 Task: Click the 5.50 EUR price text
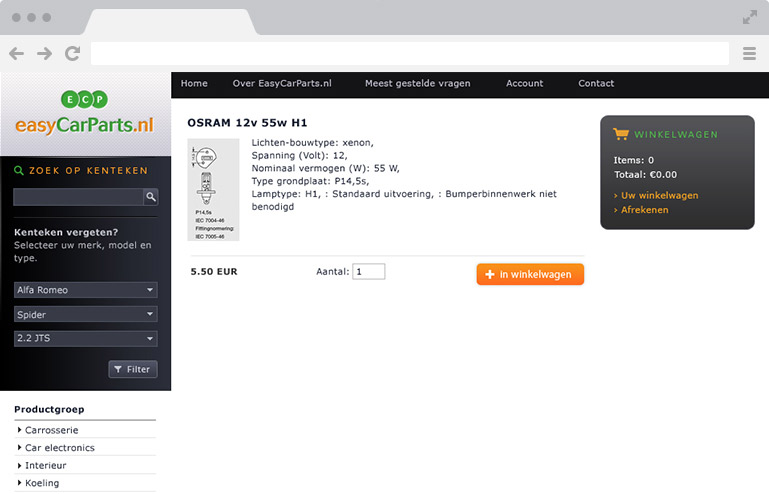coord(214,271)
